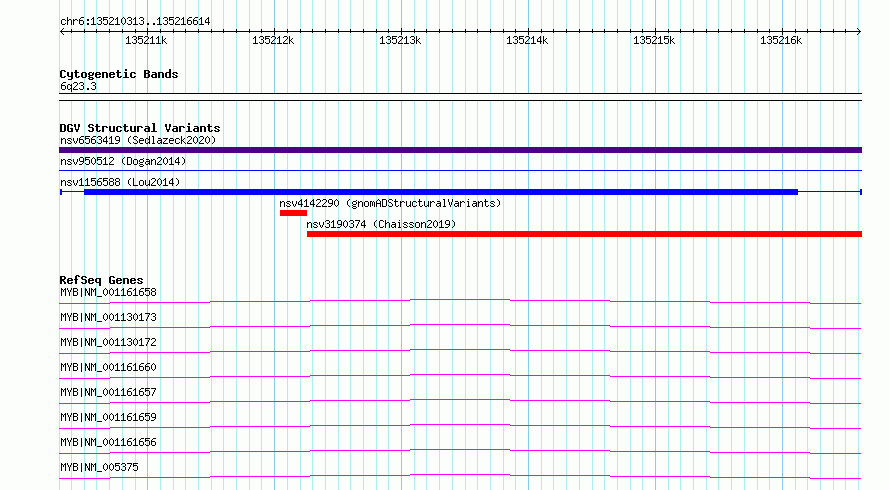Select the thick blue nsv1156588 variant bar
Viewport: 890px width, 490px height.
[x=441, y=192]
